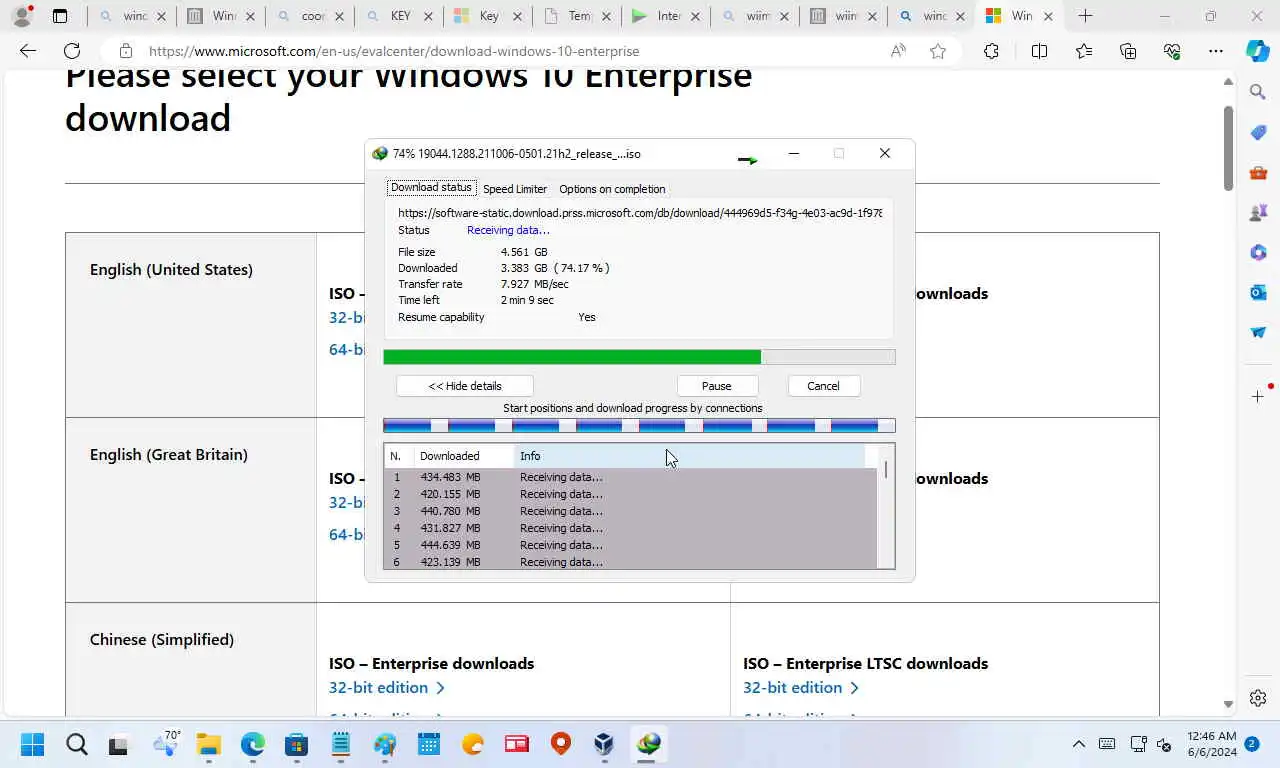Image resolution: width=1280 pixels, height=768 pixels.
Task: Open Microsoft Store from the taskbar
Action: click(x=296, y=744)
